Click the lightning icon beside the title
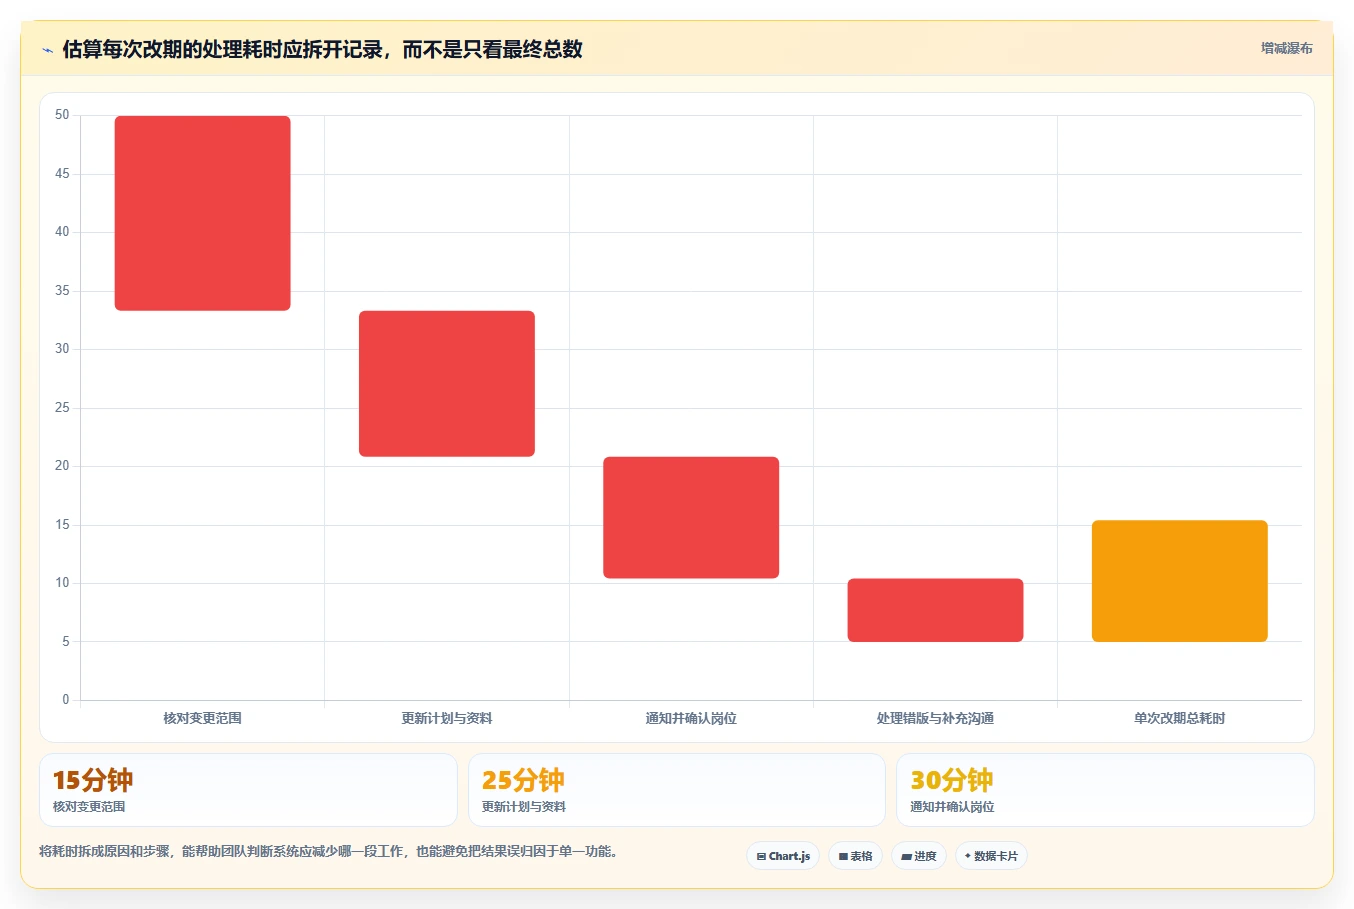This screenshot has height=909, width=1354. coord(47,50)
